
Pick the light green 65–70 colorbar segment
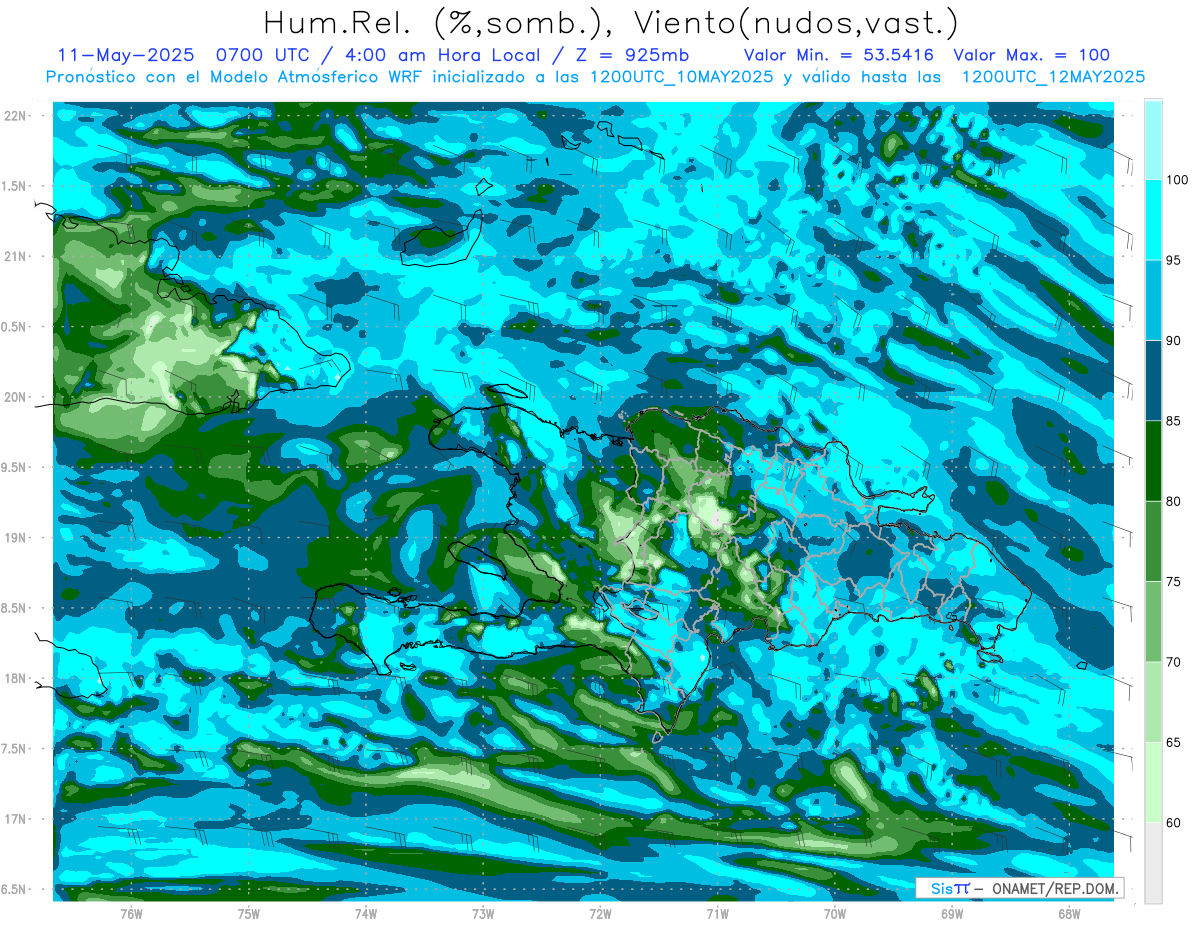point(1153,702)
